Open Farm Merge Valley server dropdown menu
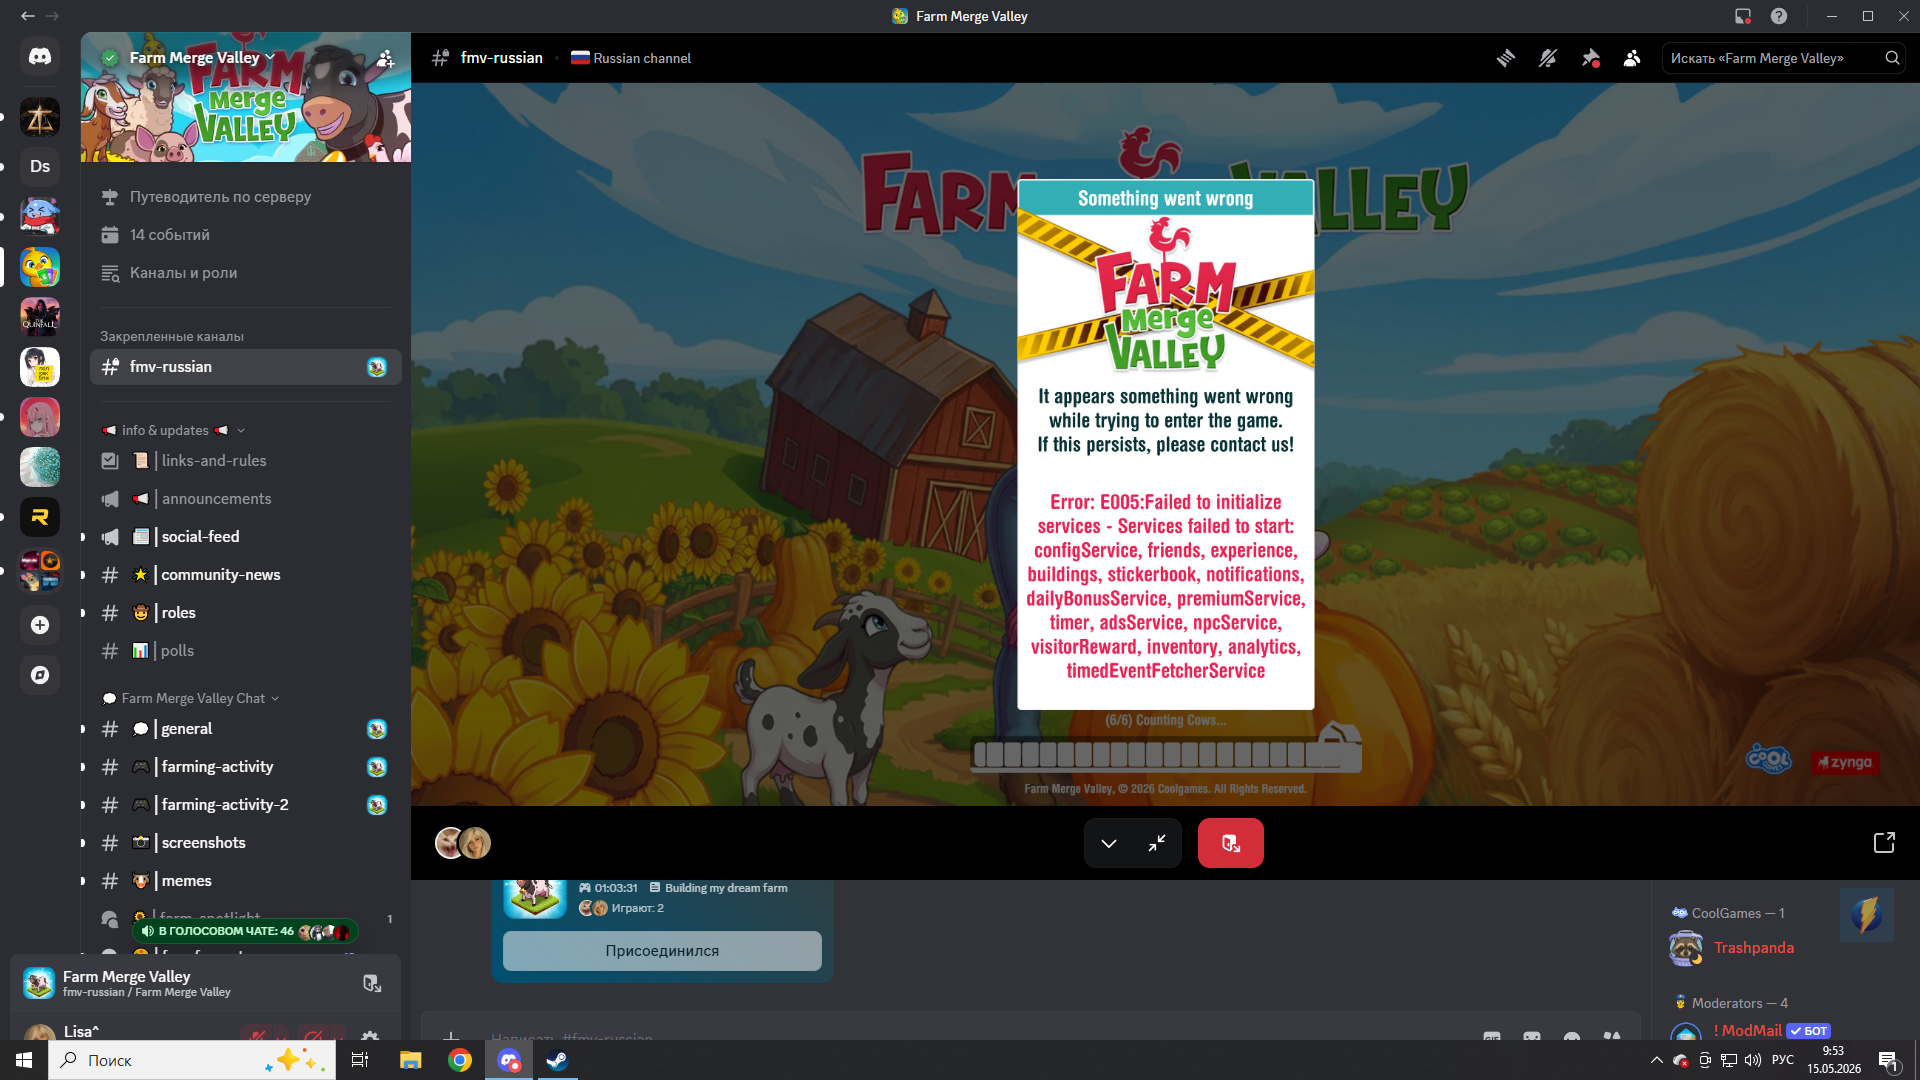 click(x=201, y=58)
